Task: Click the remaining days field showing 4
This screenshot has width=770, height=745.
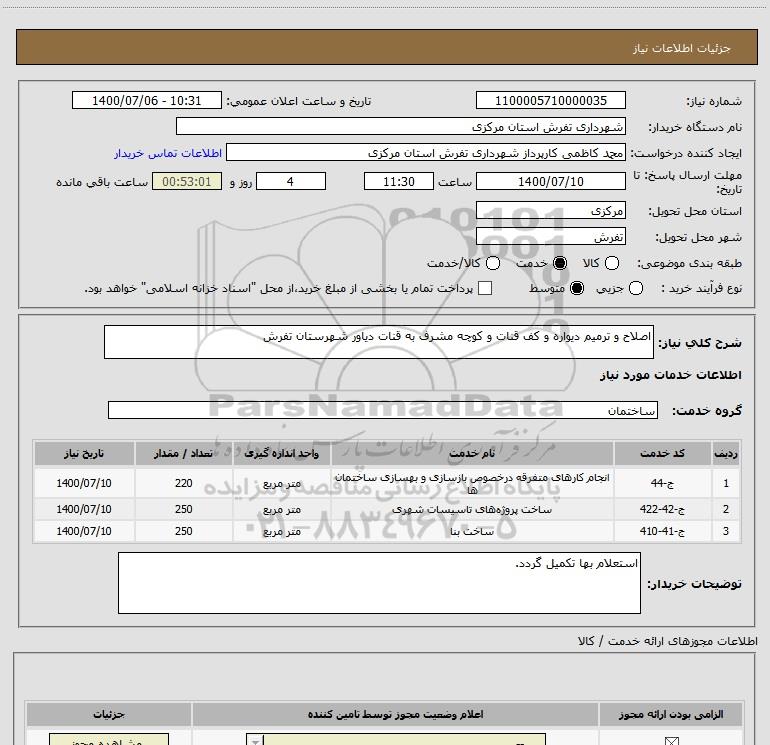Action: coord(291,182)
